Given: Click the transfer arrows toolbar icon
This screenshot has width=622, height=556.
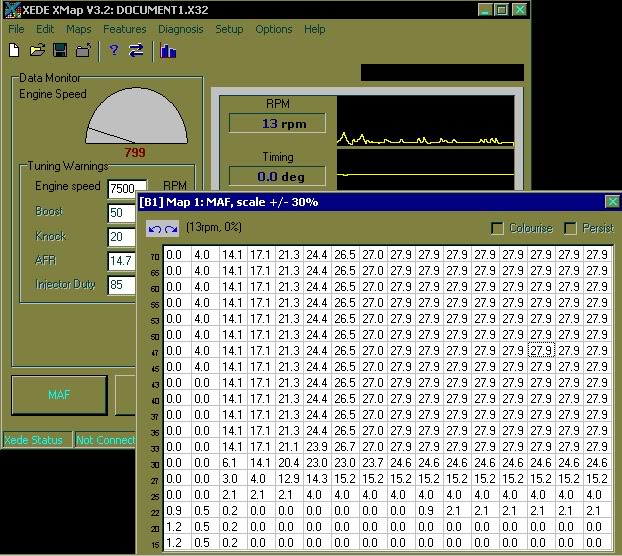Looking at the screenshot, I should pos(136,50).
